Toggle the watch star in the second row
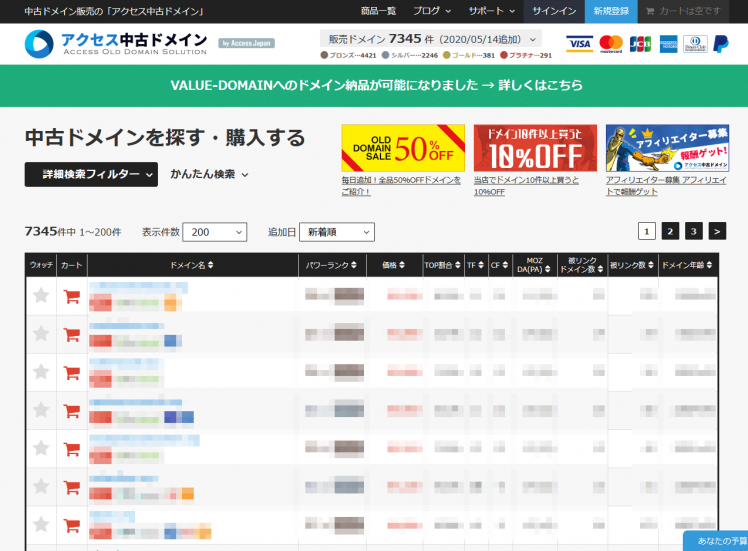Viewport: 748px width, 551px height. pos(41,333)
